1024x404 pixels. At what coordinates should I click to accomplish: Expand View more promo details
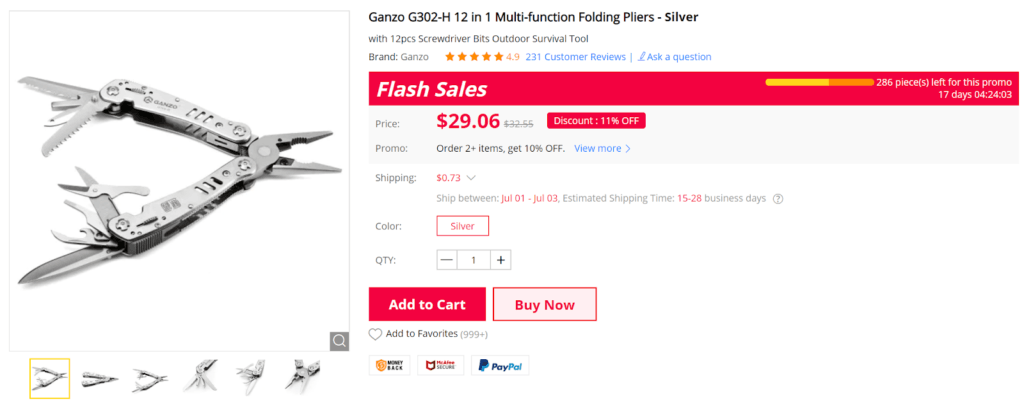point(602,149)
